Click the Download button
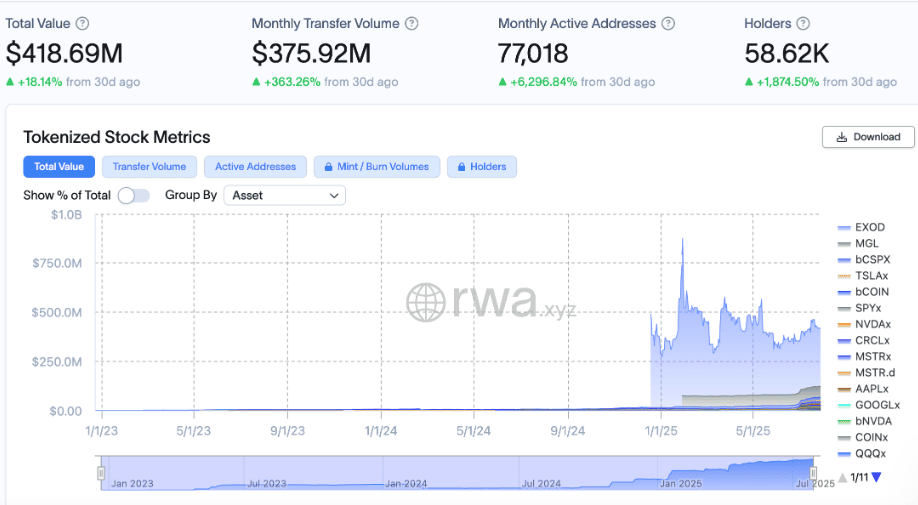 point(868,137)
